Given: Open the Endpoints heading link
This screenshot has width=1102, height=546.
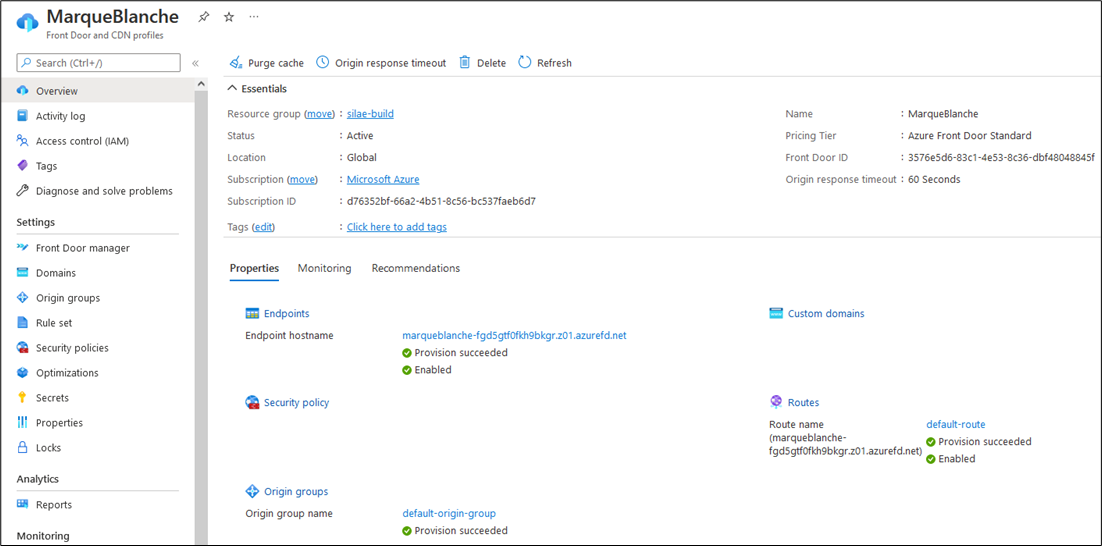Looking at the screenshot, I should click(287, 313).
